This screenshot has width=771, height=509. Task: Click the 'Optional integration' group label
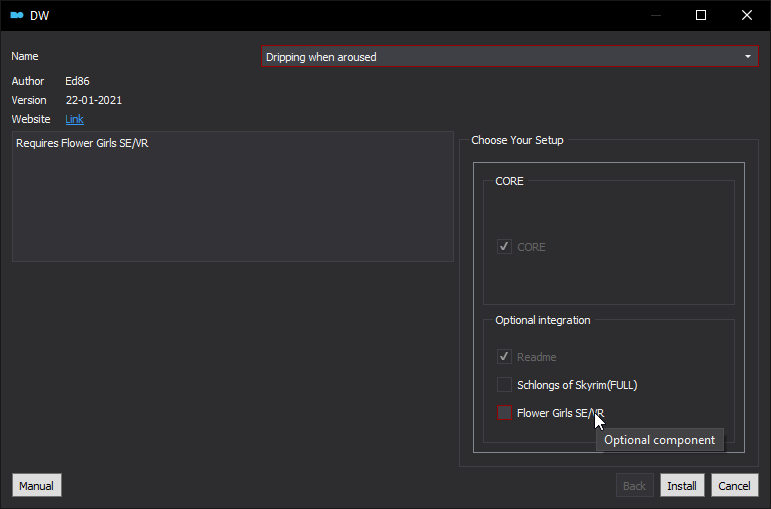[x=543, y=320]
